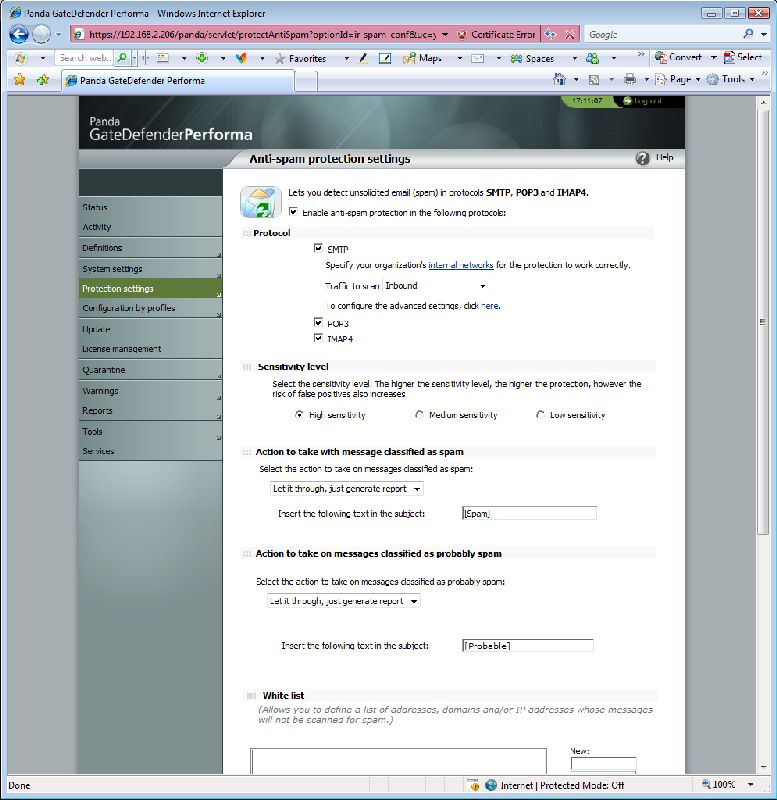Screen dimensions: 777x800
Task: Click the browser address URL field
Action: coord(262,35)
